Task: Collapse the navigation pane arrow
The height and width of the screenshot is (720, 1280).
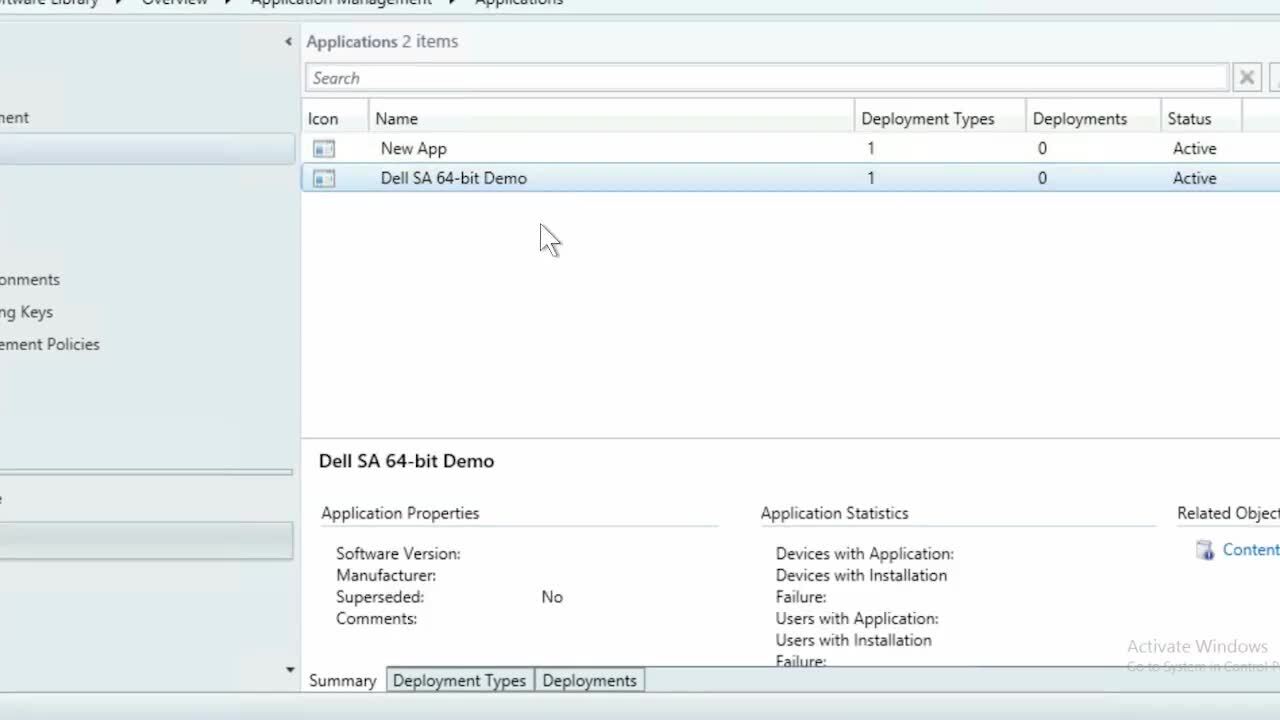Action: coord(288,42)
